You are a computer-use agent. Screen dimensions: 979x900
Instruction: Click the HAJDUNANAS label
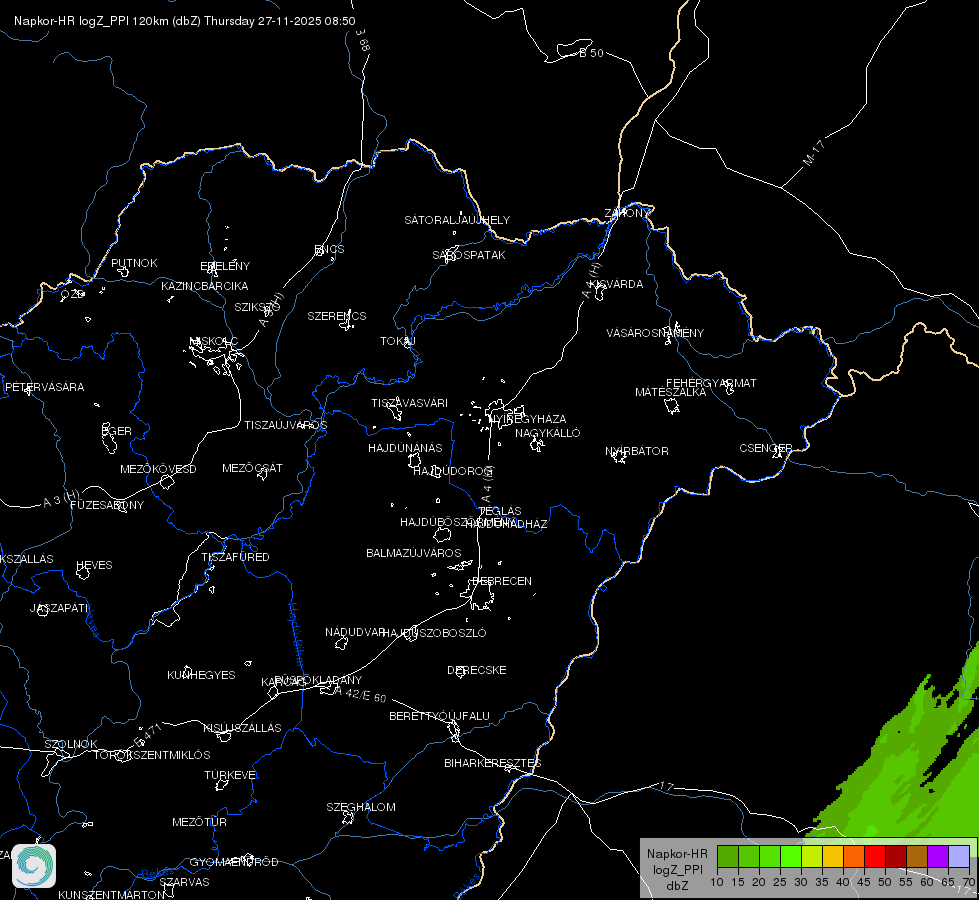[405, 448]
